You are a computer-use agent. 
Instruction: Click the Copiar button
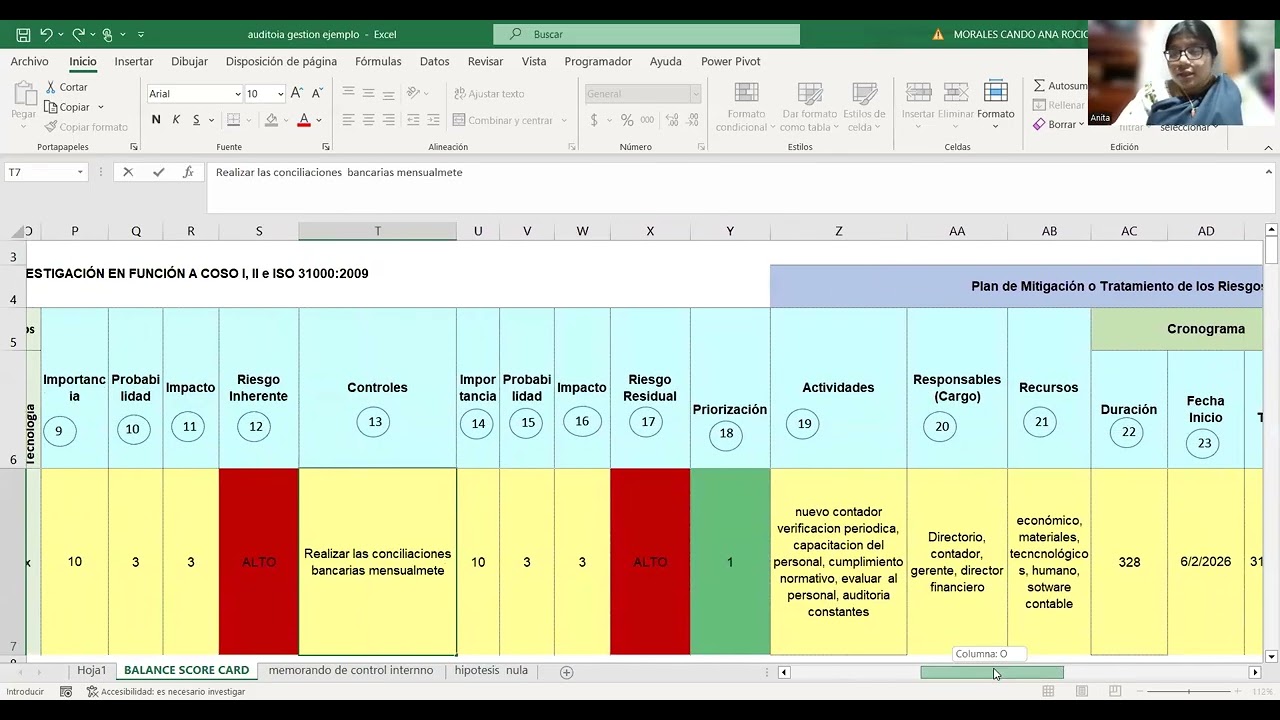click(67, 107)
